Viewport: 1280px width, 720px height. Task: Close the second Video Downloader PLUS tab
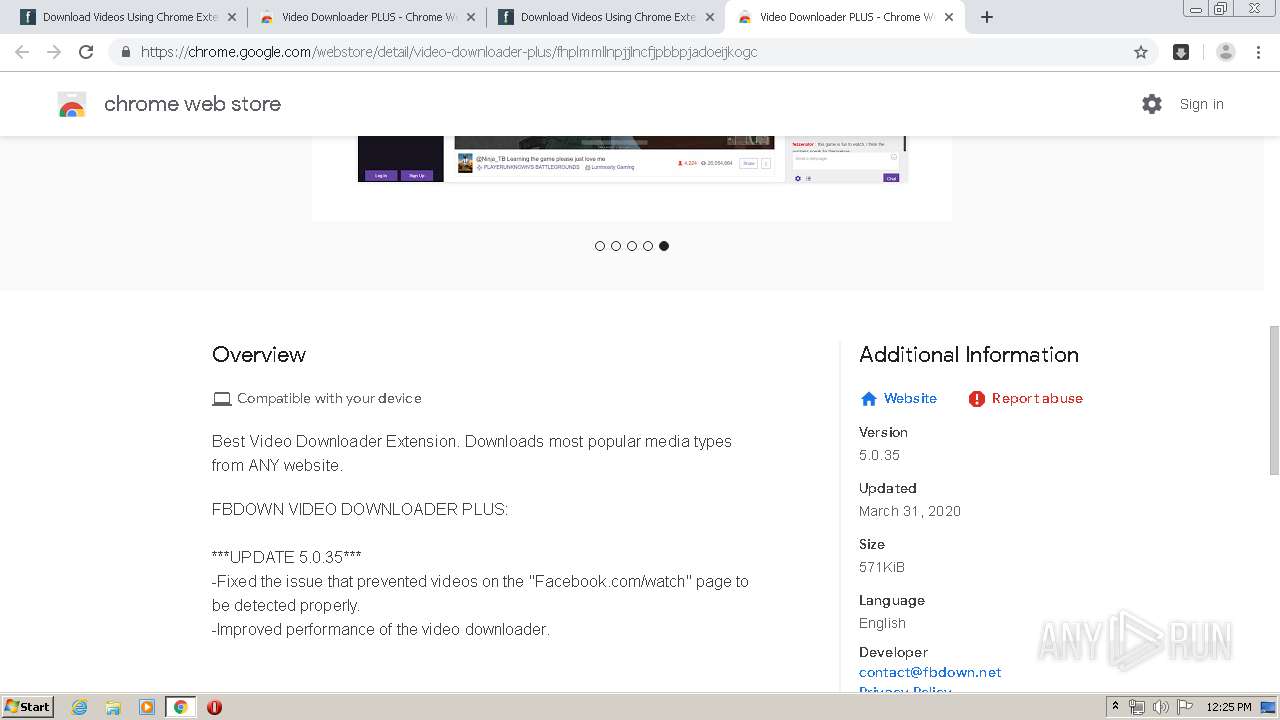tap(471, 17)
